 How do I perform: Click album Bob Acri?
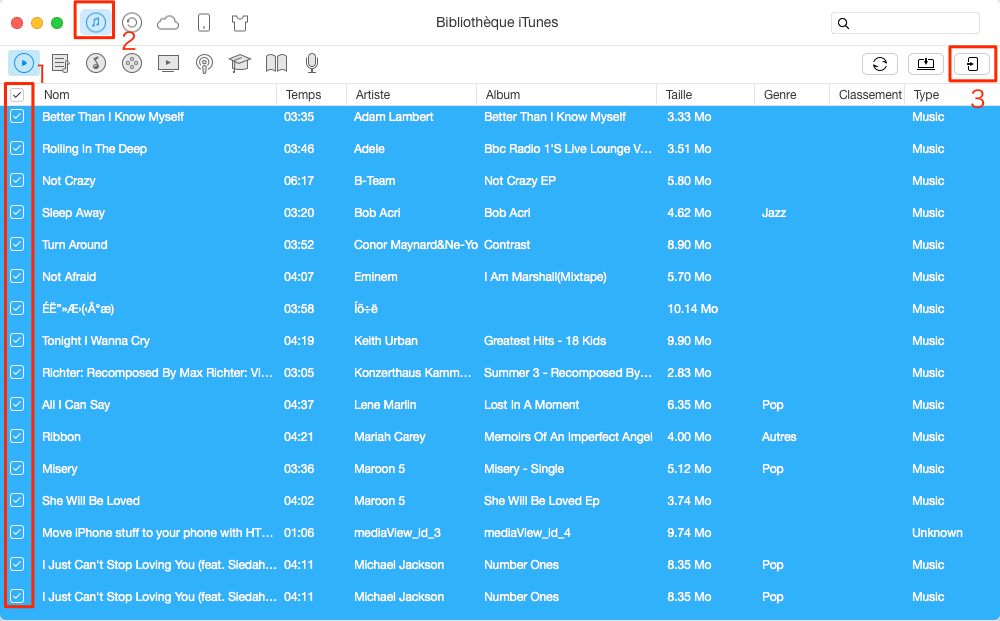tap(507, 212)
